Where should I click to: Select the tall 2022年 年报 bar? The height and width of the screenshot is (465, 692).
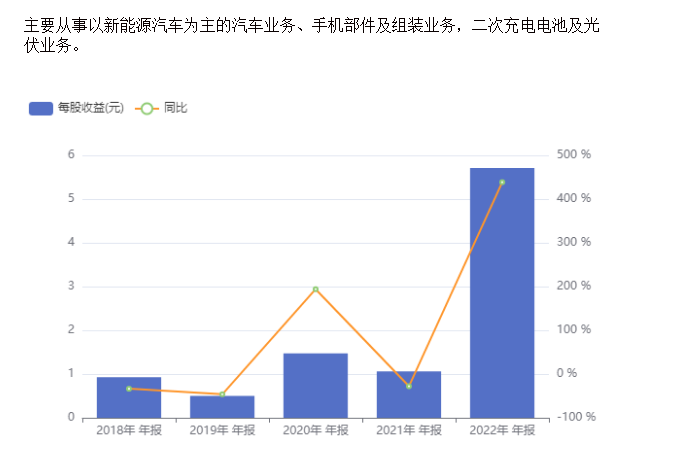tap(502, 293)
